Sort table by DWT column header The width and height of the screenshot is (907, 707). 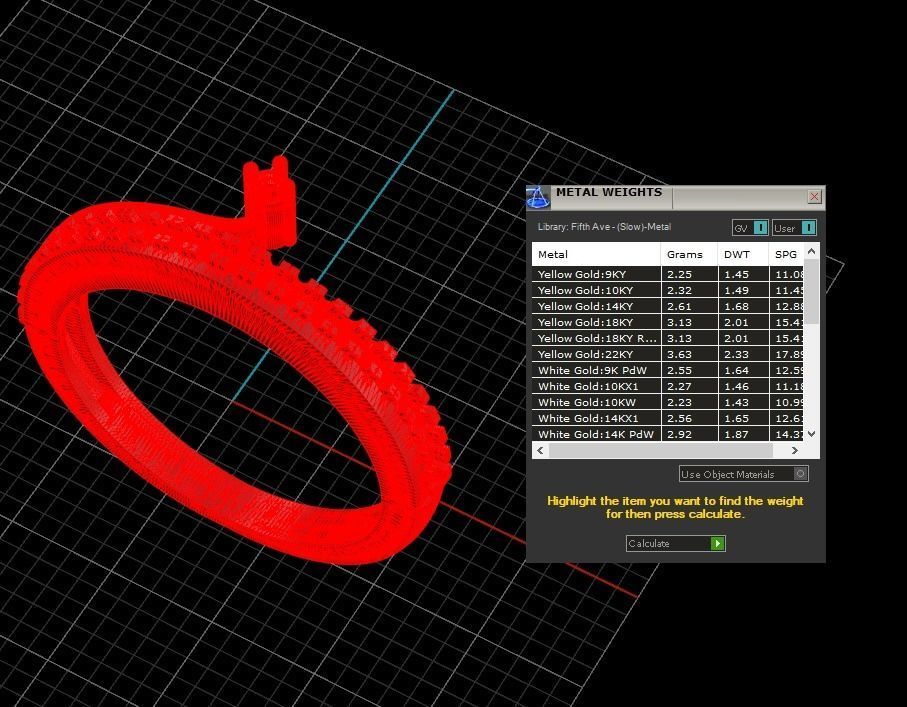click(x=743, y=254)
